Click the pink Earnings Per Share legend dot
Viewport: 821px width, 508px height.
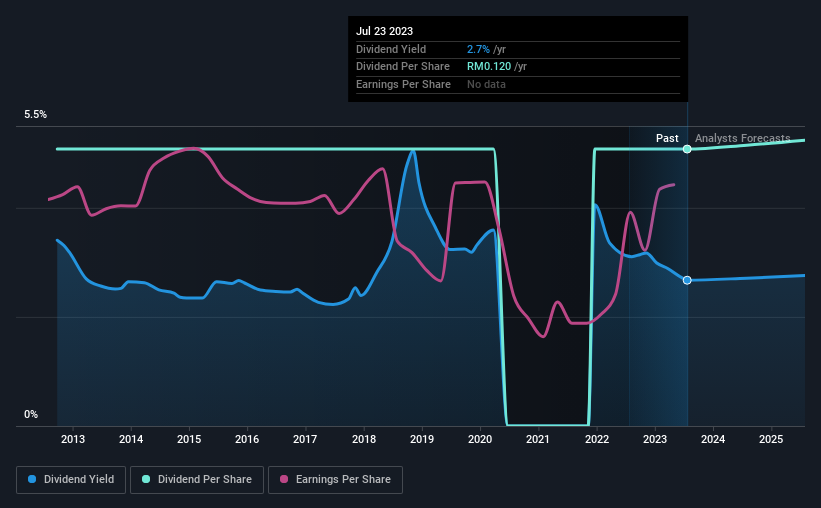[x=284, y=479]
